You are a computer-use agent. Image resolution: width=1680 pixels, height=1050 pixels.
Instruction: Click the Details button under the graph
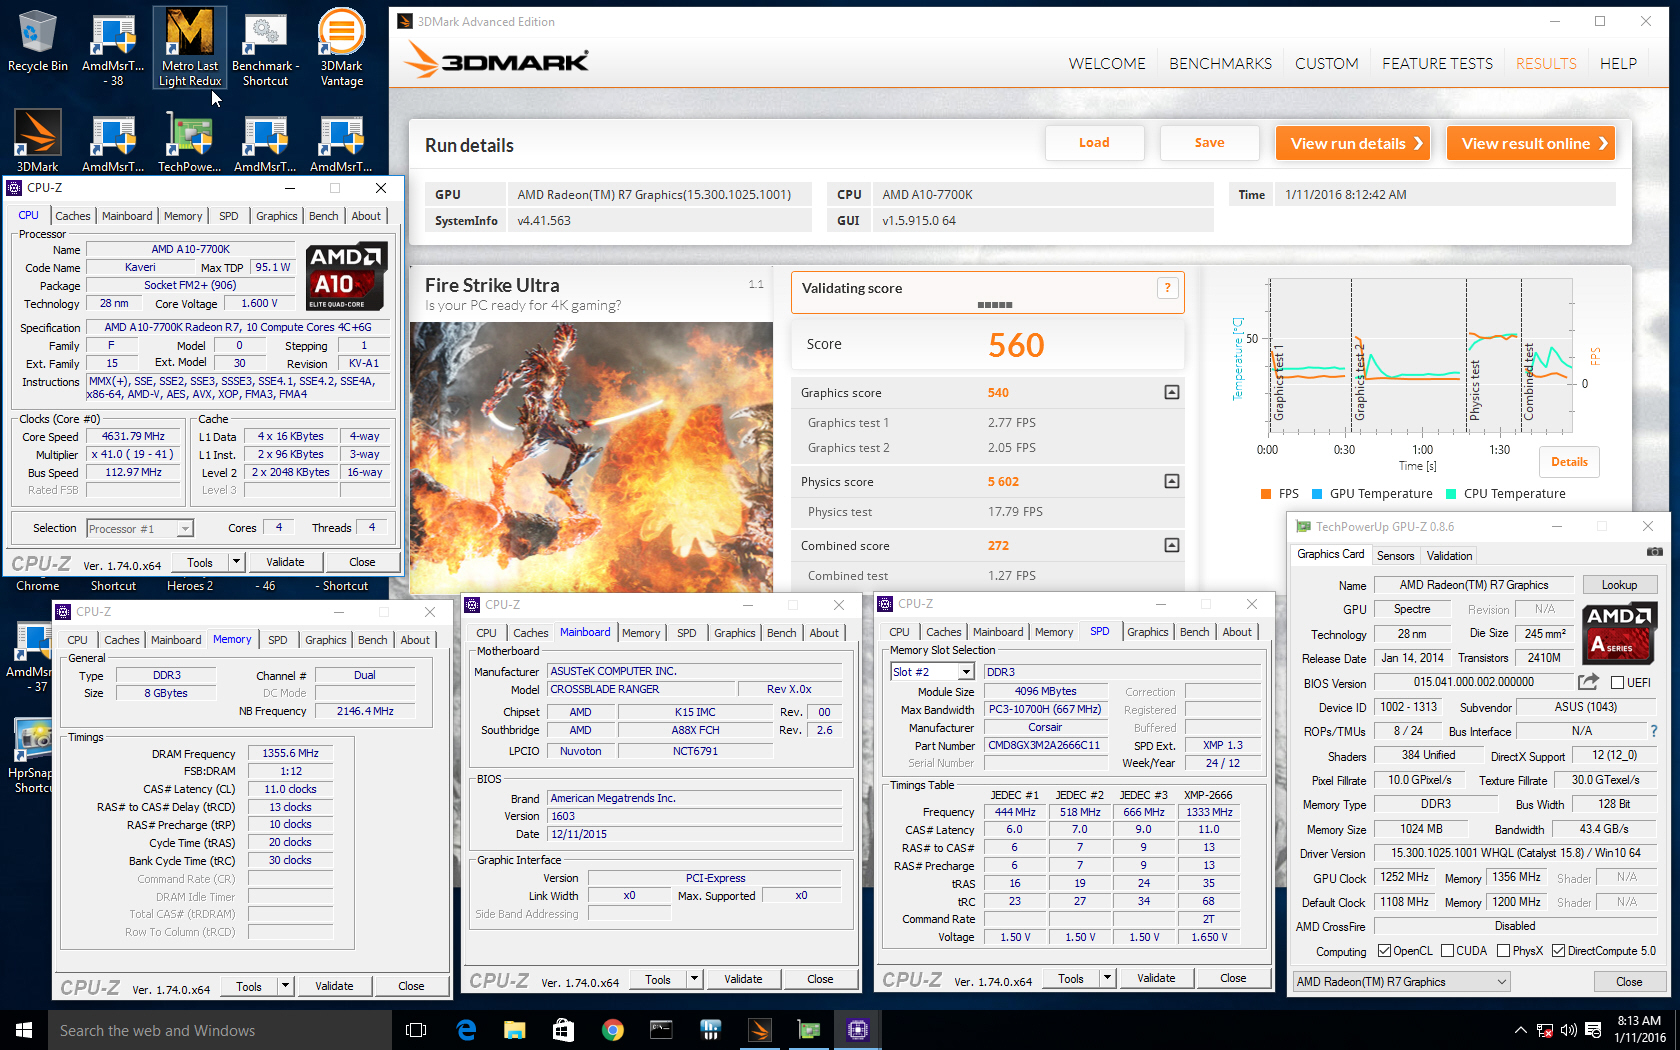(1569, 462)
